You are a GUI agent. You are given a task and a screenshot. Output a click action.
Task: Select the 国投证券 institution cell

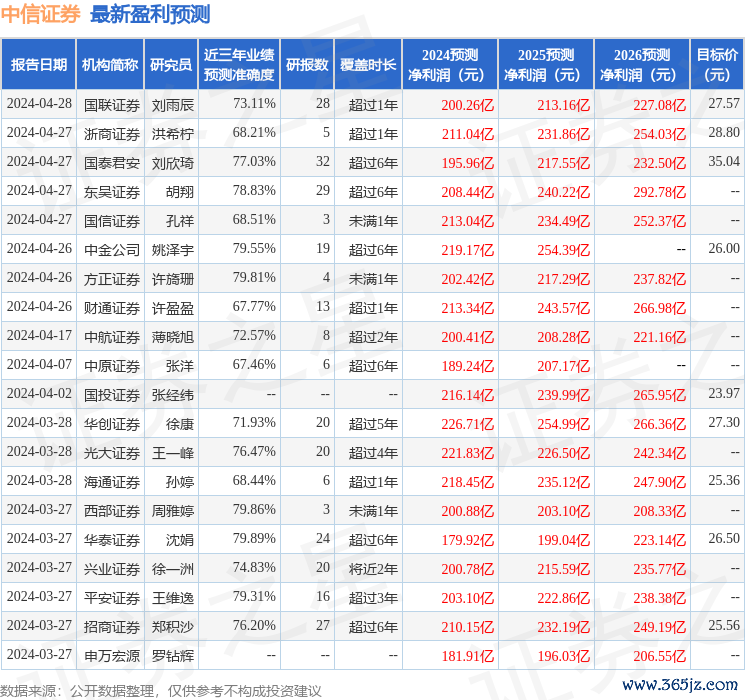pos(112,395)
